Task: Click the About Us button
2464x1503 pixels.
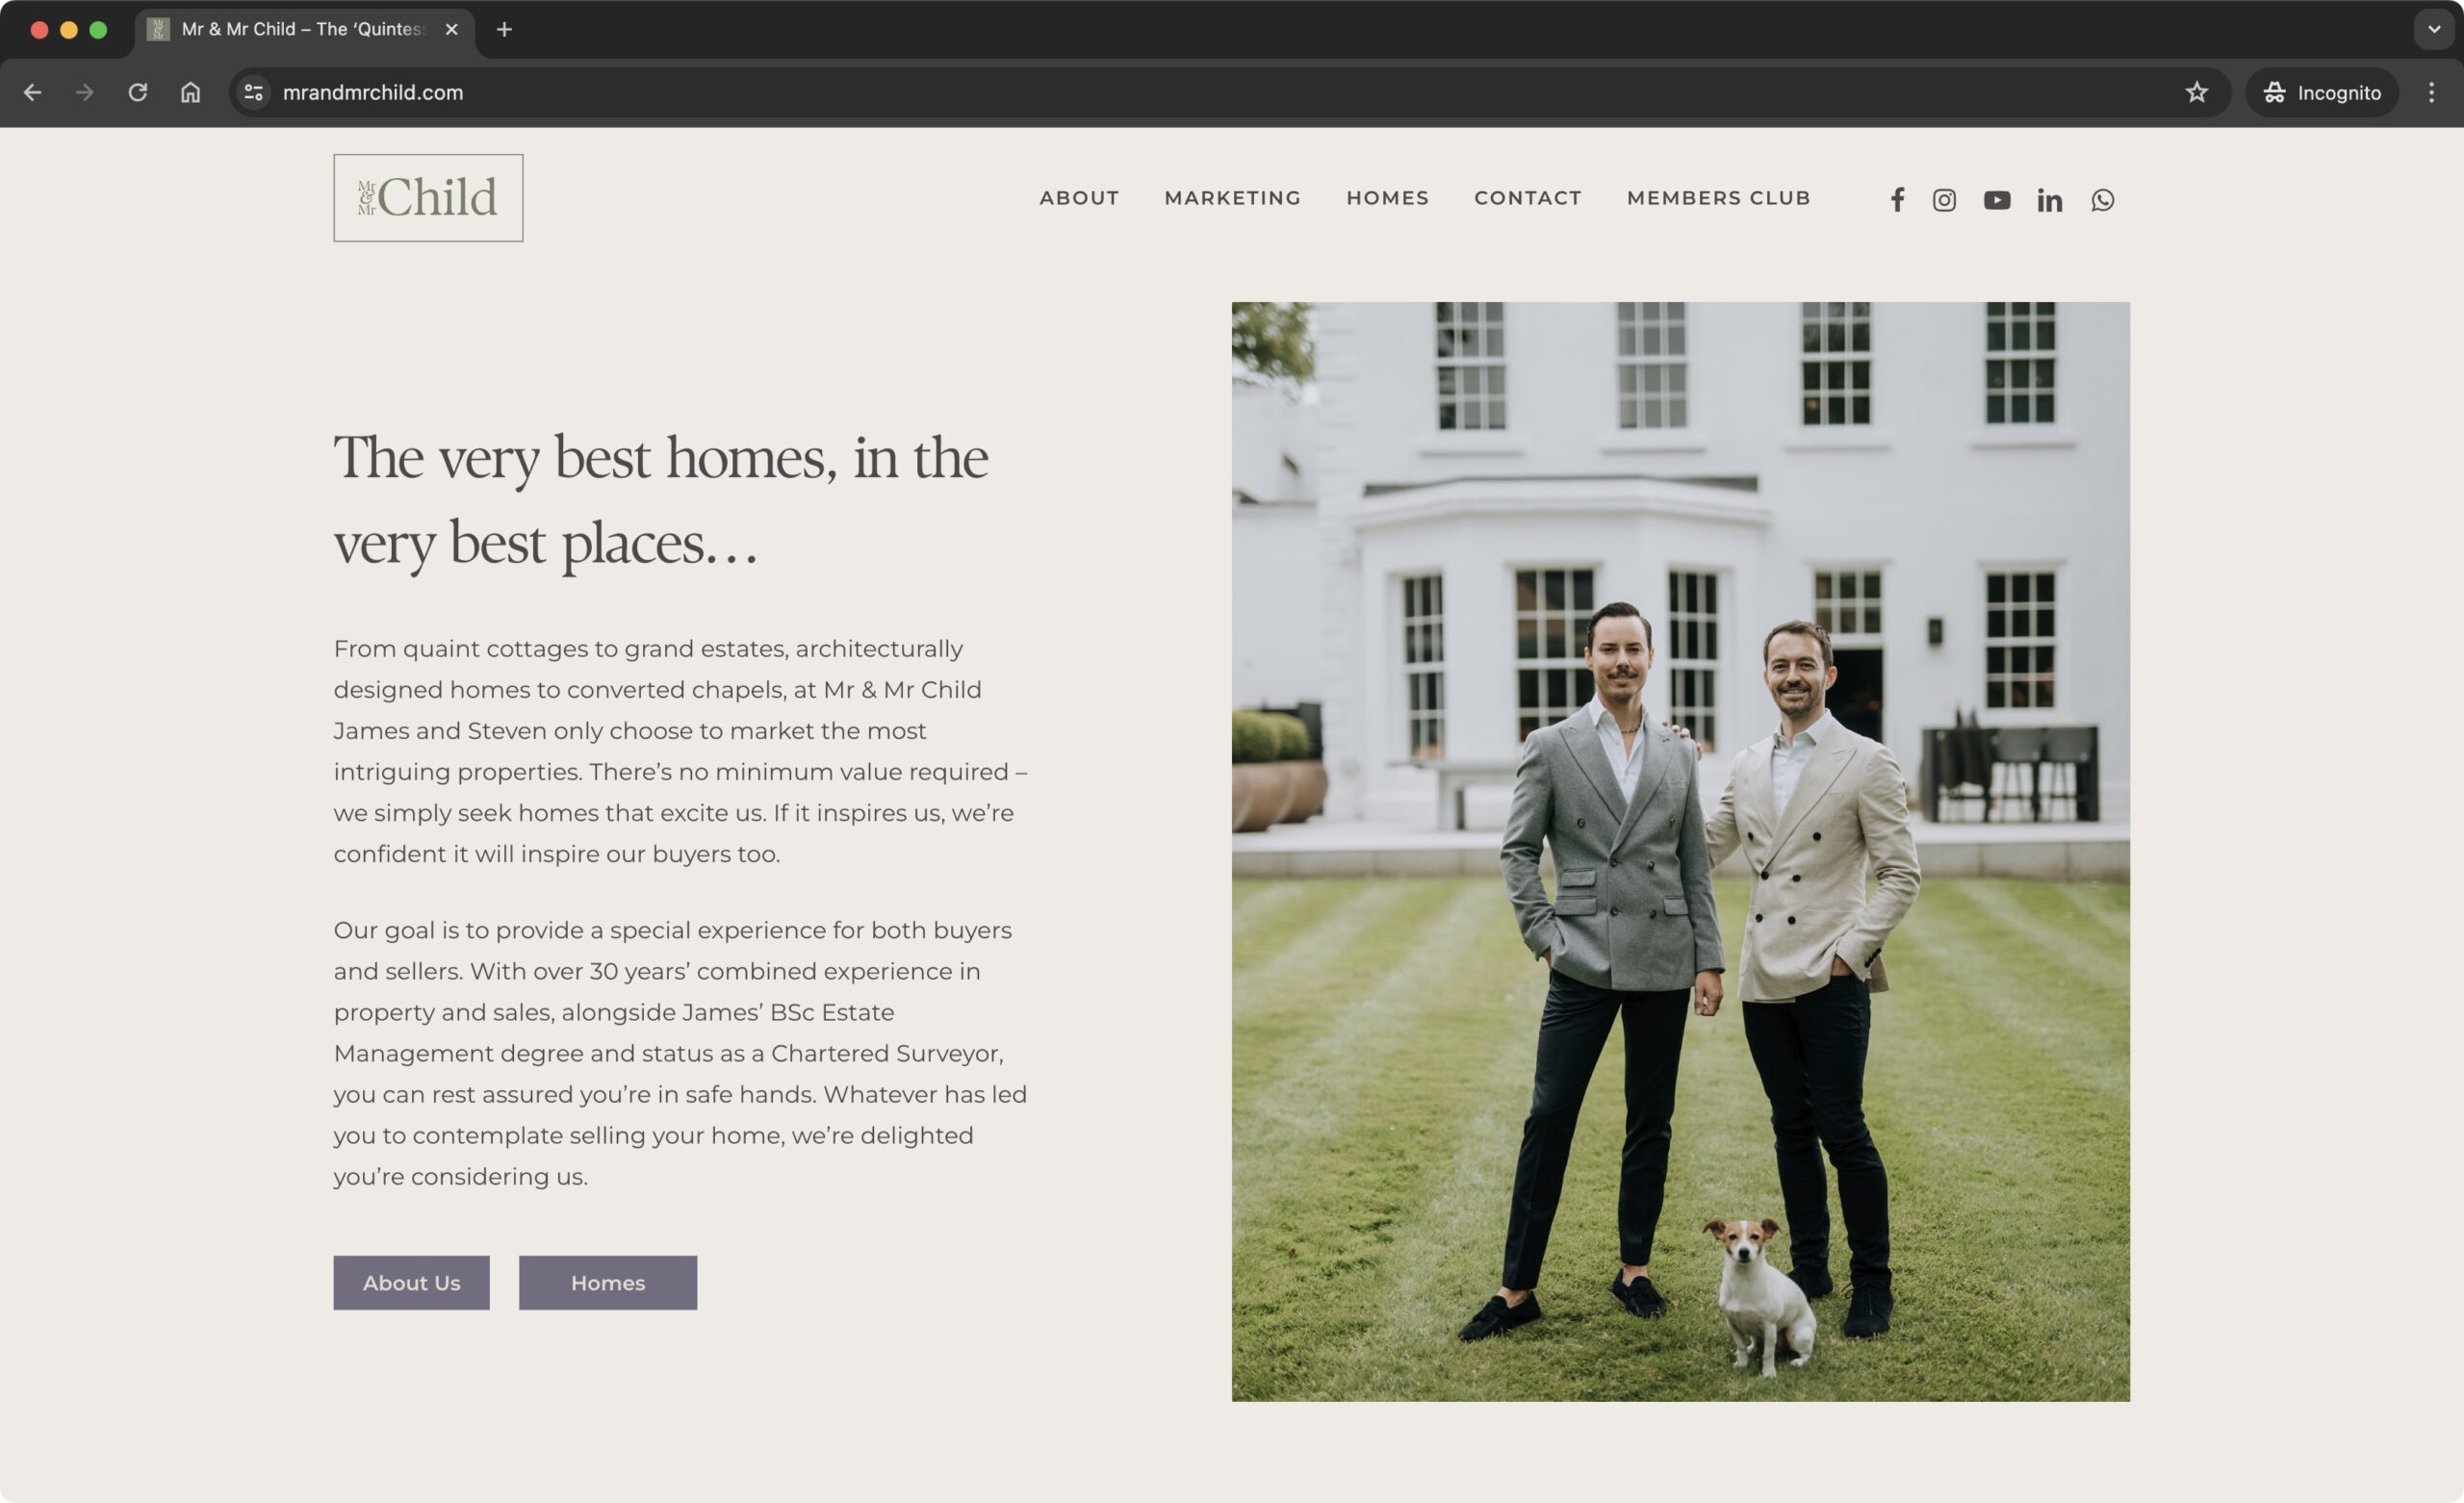Action: pos(411,1283)
